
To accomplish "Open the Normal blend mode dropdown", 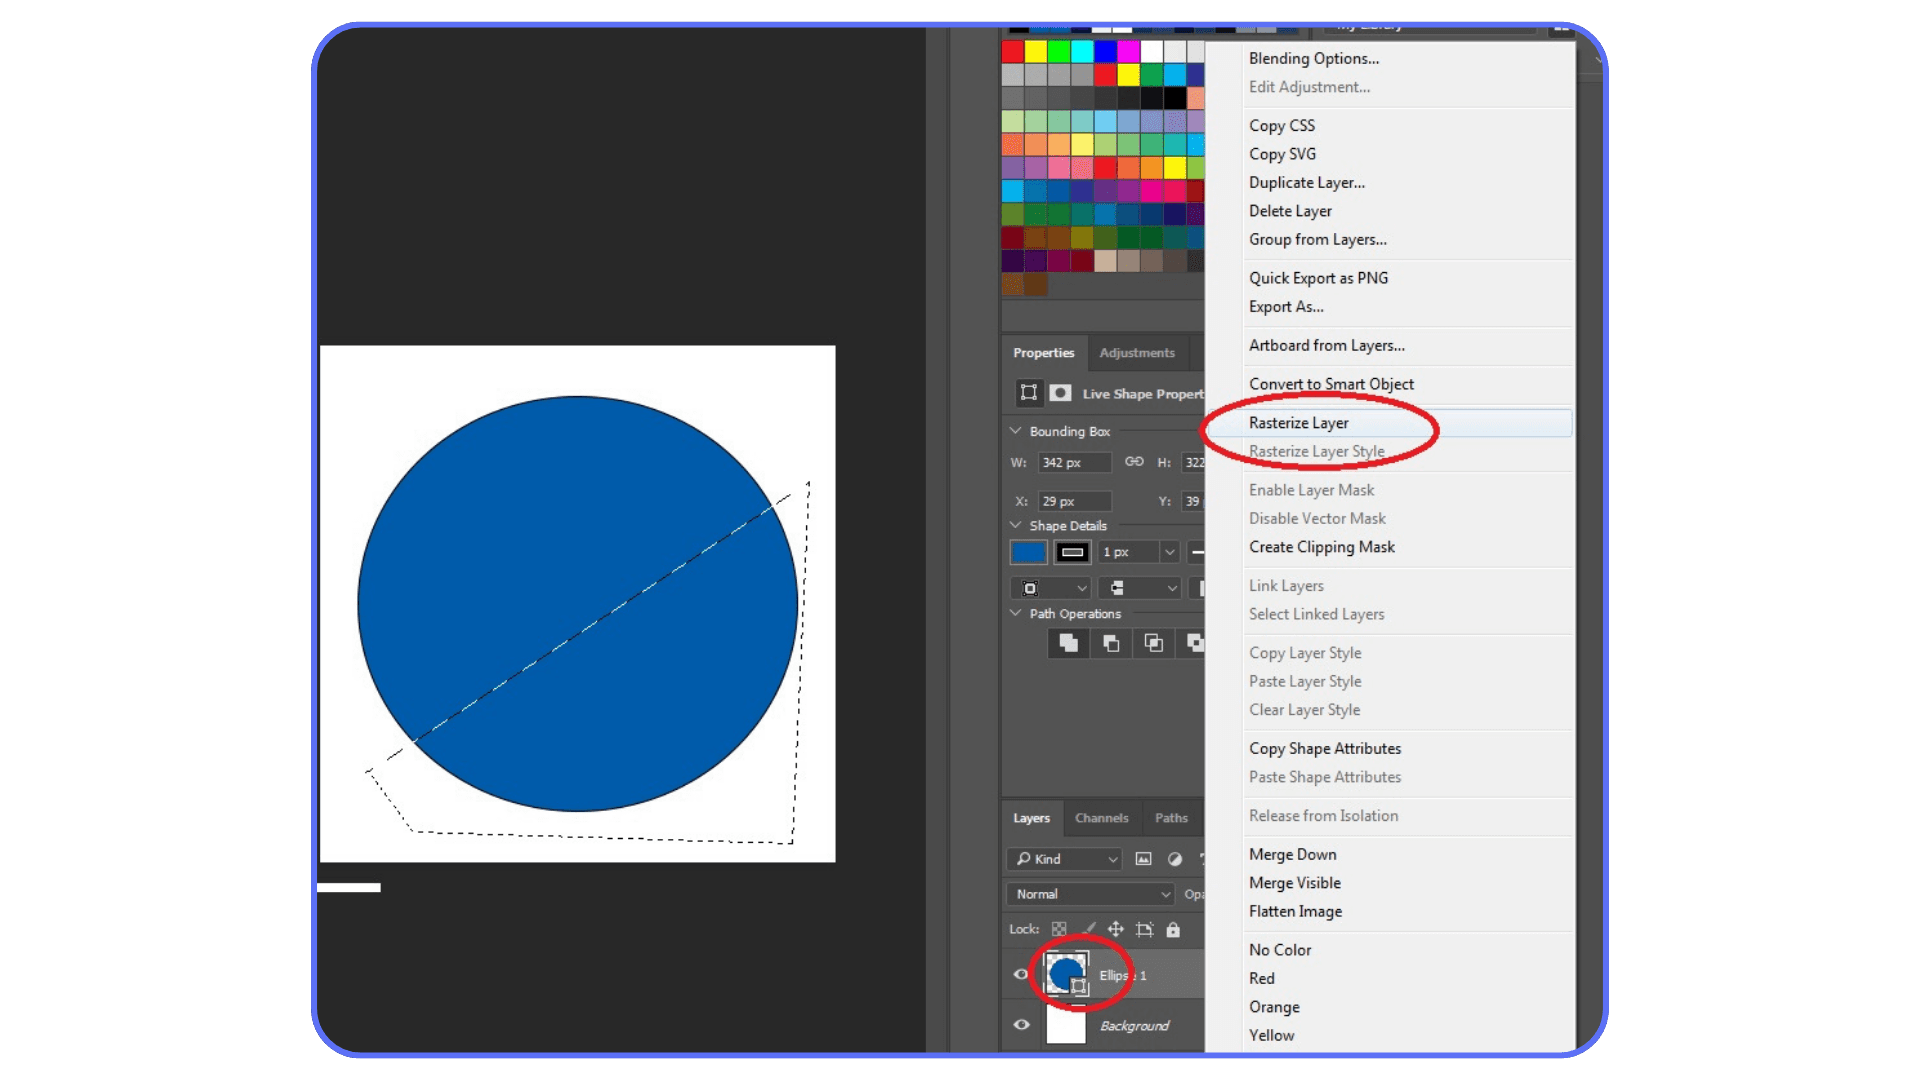I will coord(1089,894).
